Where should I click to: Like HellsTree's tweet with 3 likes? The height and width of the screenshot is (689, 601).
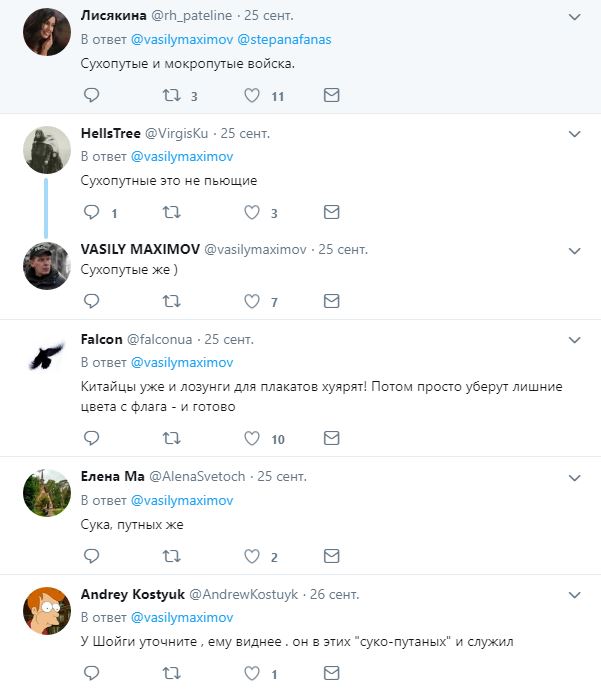(x=252, y=212)
